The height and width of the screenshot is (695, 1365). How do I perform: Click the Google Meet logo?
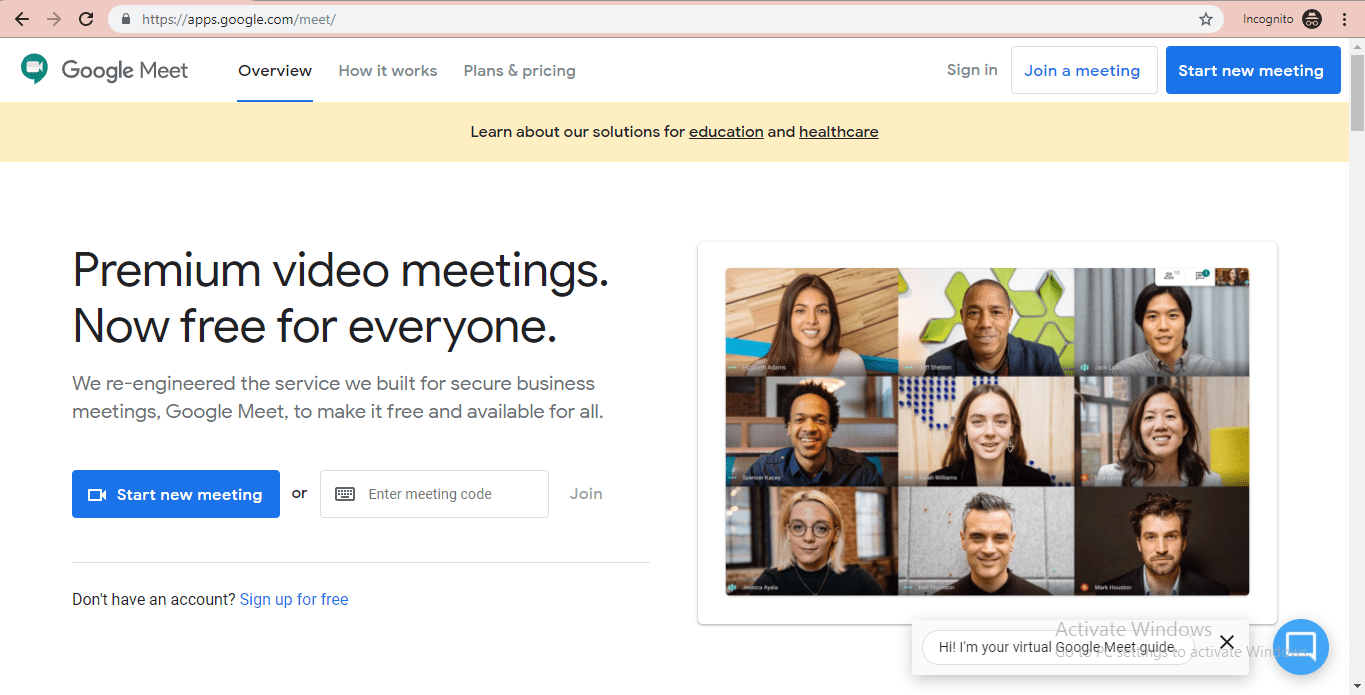point(104,70)
